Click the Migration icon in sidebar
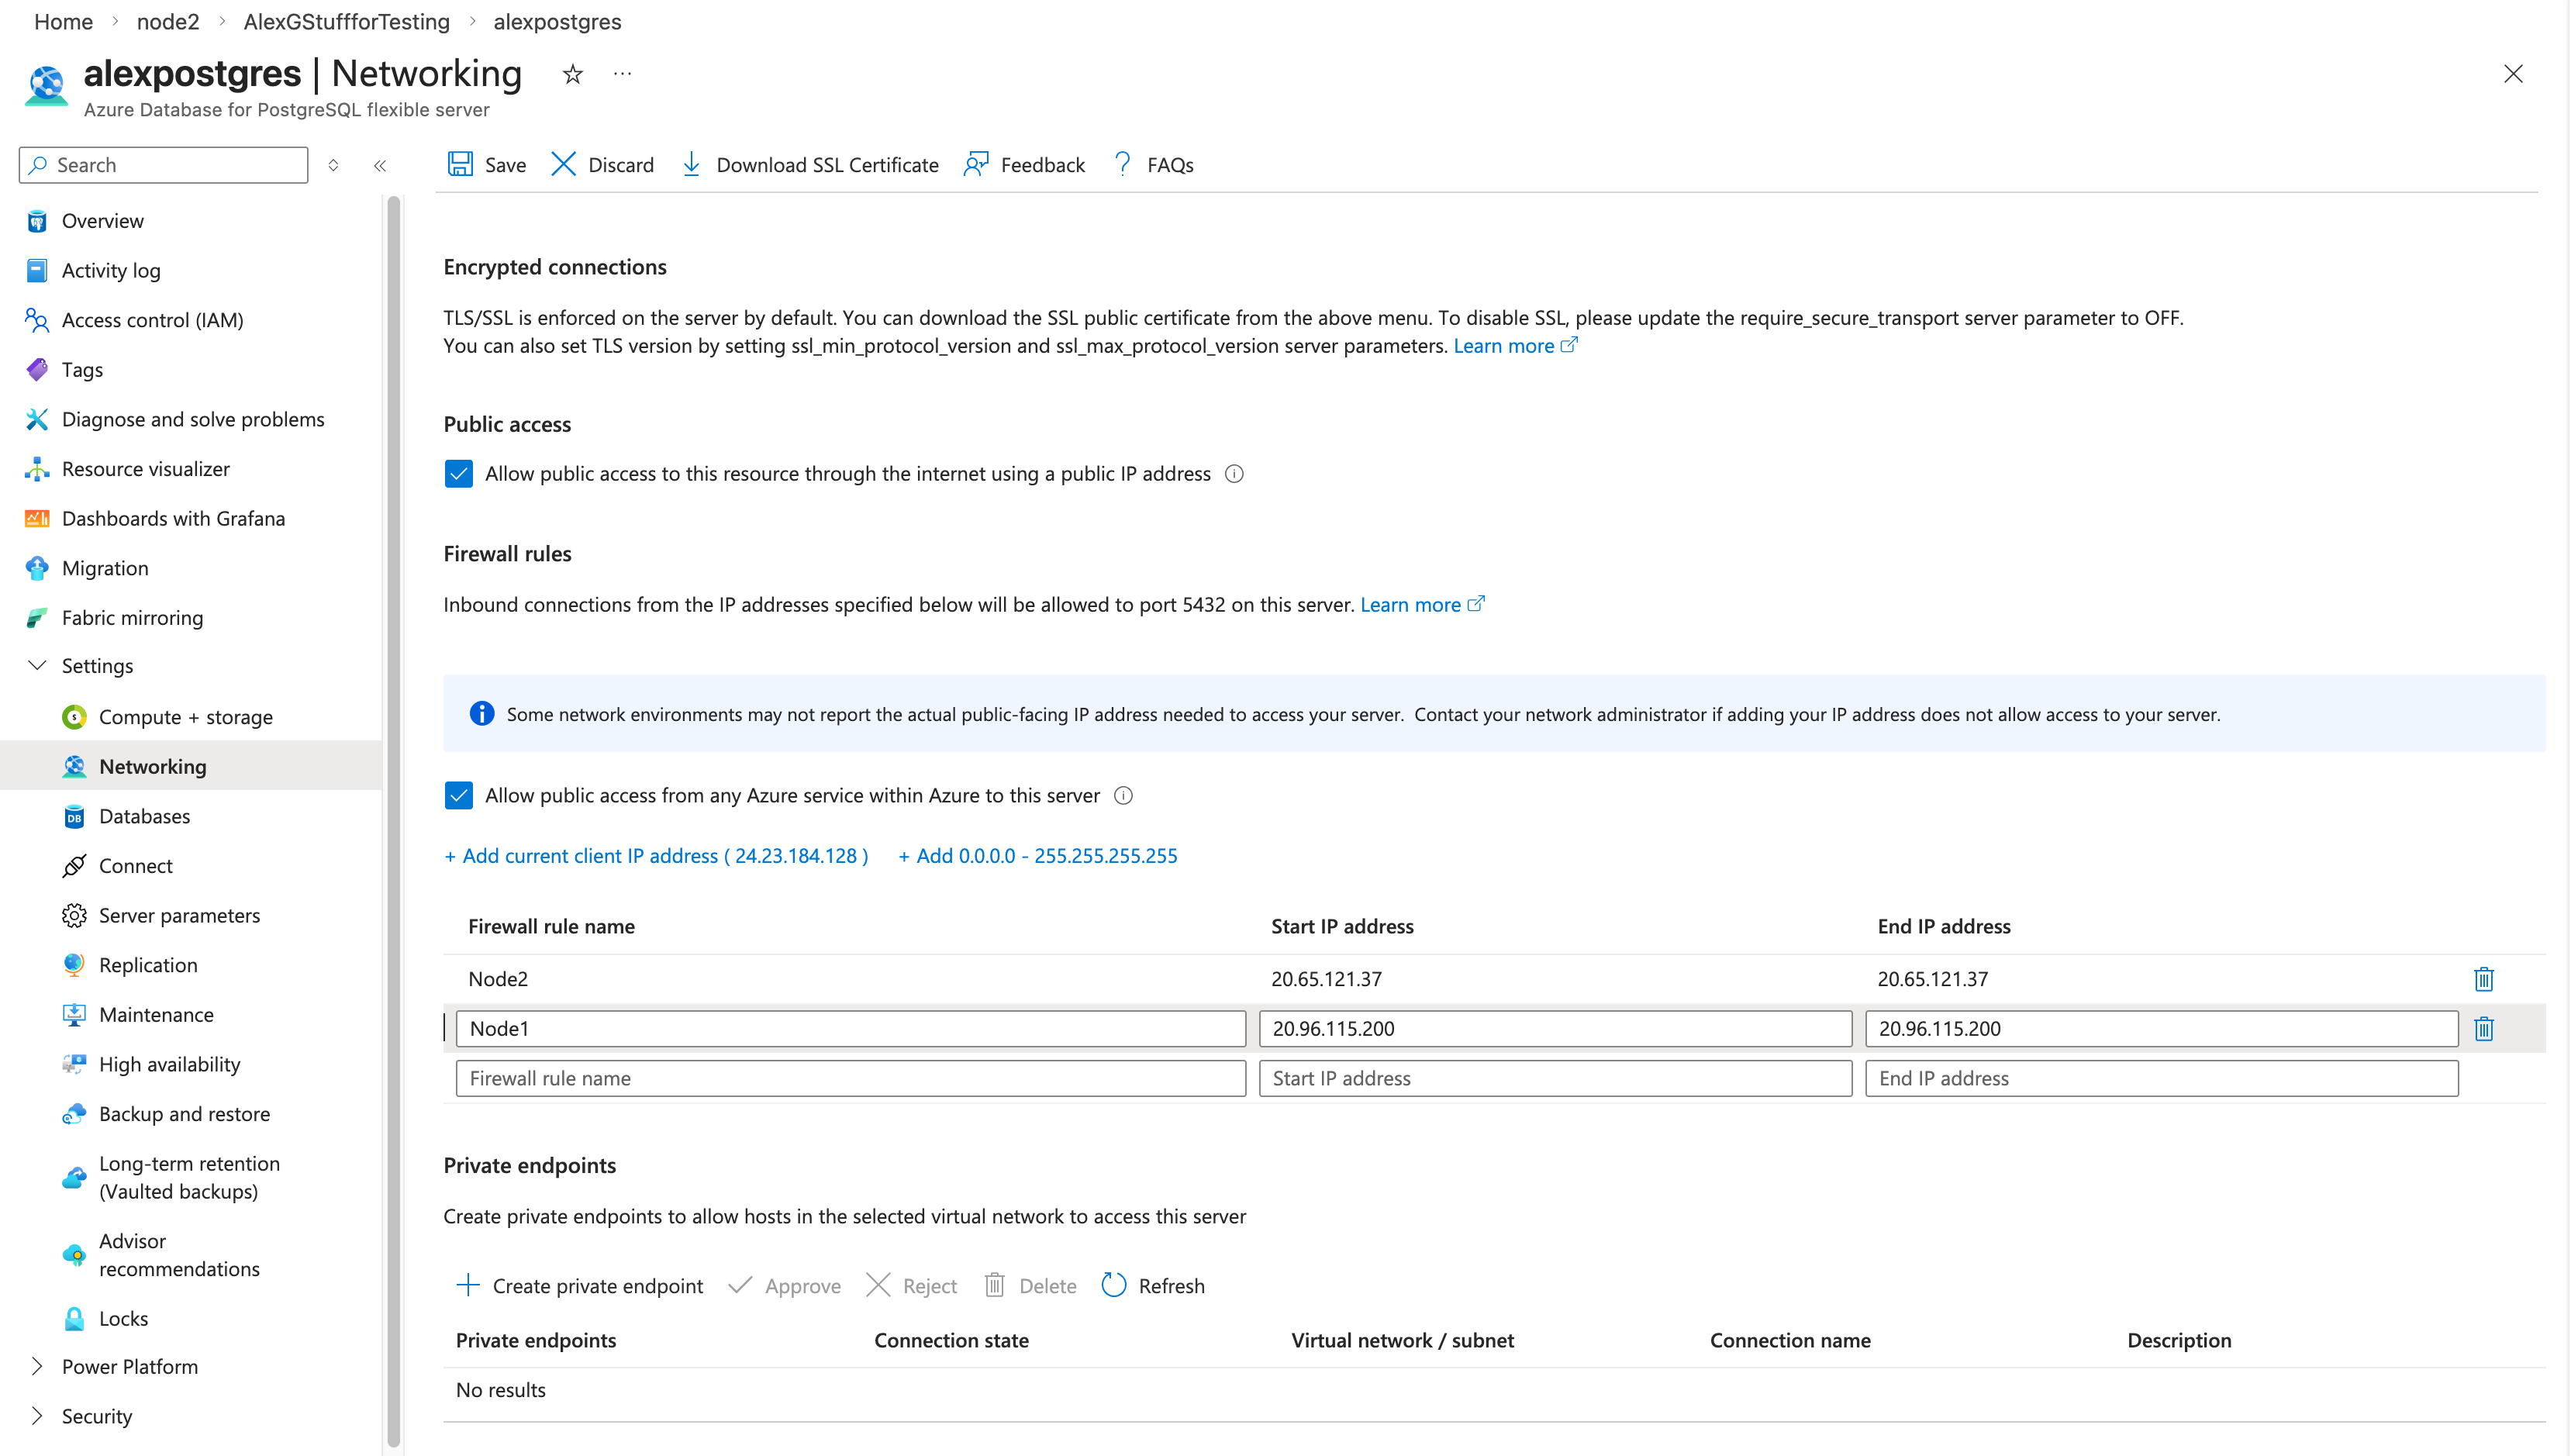Viewport: 2571px width, 1456px height. pyautogui.click(x=37, y=568)
